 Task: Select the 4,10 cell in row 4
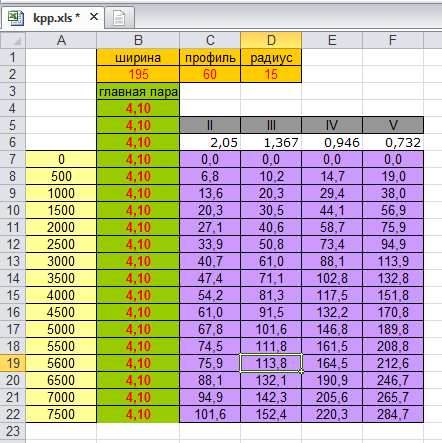tap(138, 108)
